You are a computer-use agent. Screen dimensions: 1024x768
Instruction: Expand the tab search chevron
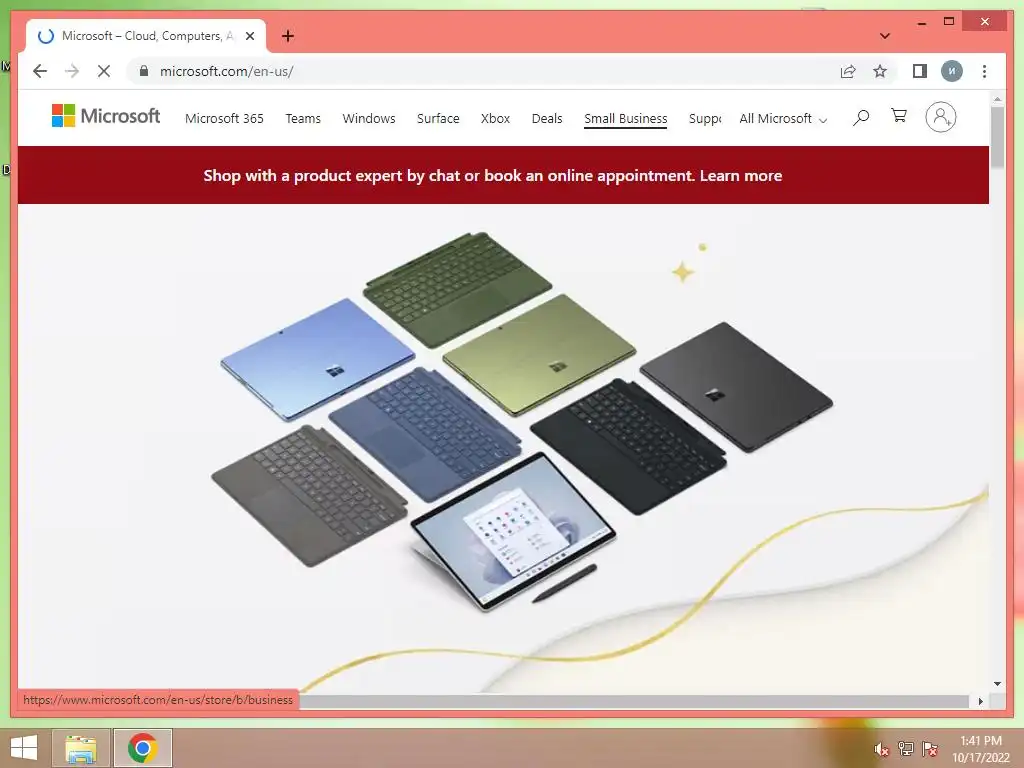tap(885, 36)
